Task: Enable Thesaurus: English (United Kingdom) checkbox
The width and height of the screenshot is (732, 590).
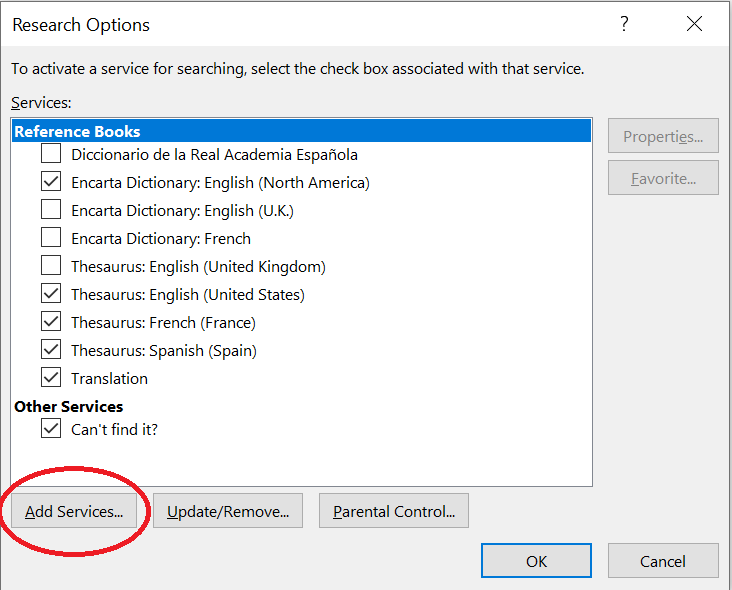Action: point(51,265)
